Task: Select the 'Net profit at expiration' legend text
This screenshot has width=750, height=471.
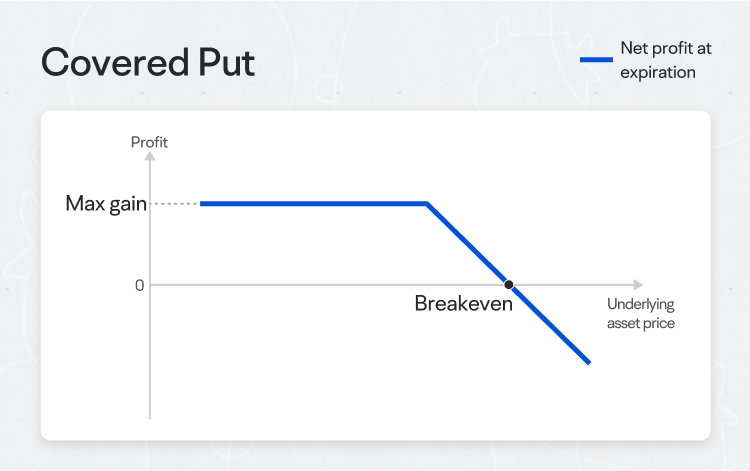Action: coord(665,60)
